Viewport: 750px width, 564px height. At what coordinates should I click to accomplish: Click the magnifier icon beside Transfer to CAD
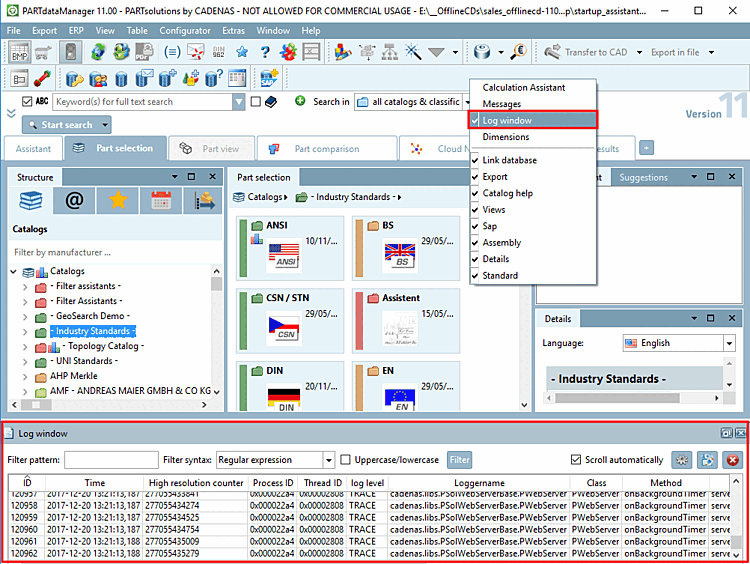[x=519, y=52]
